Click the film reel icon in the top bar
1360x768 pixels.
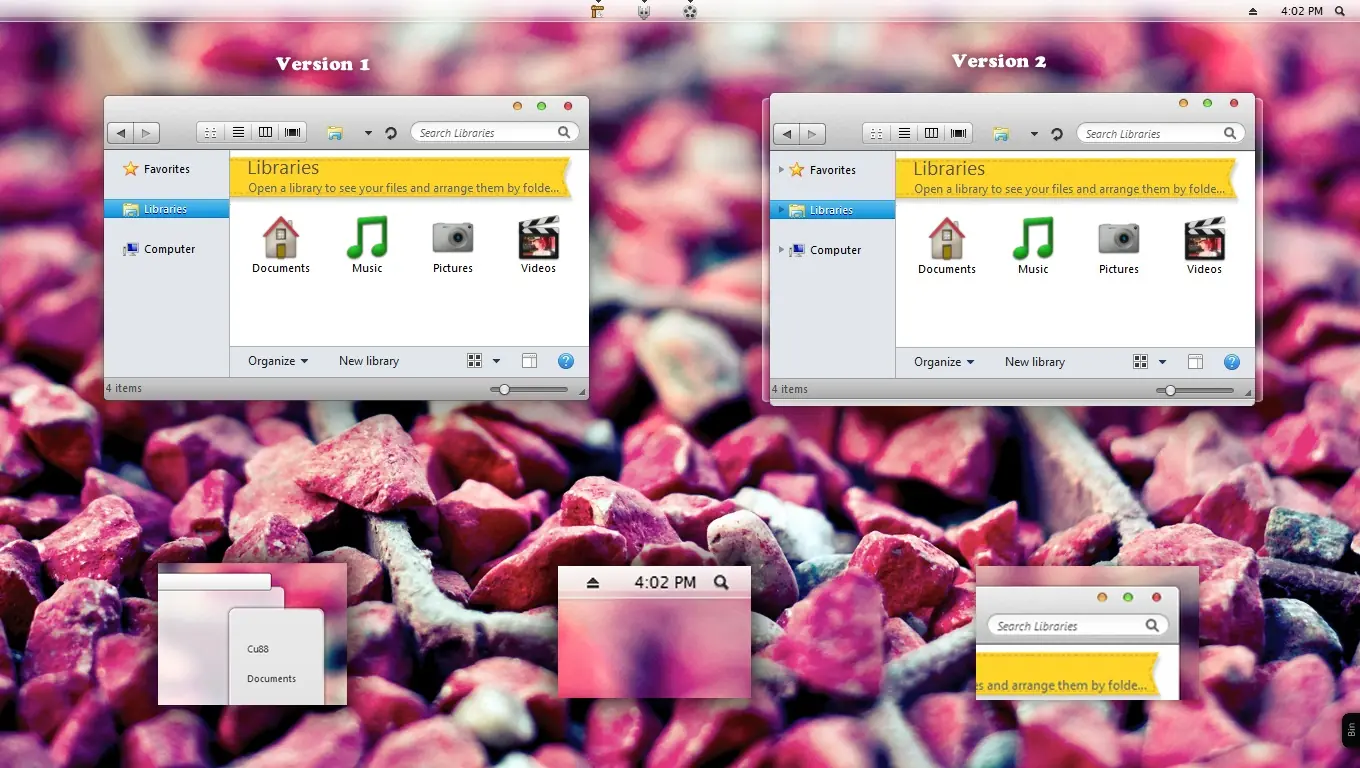pos(690,11)
